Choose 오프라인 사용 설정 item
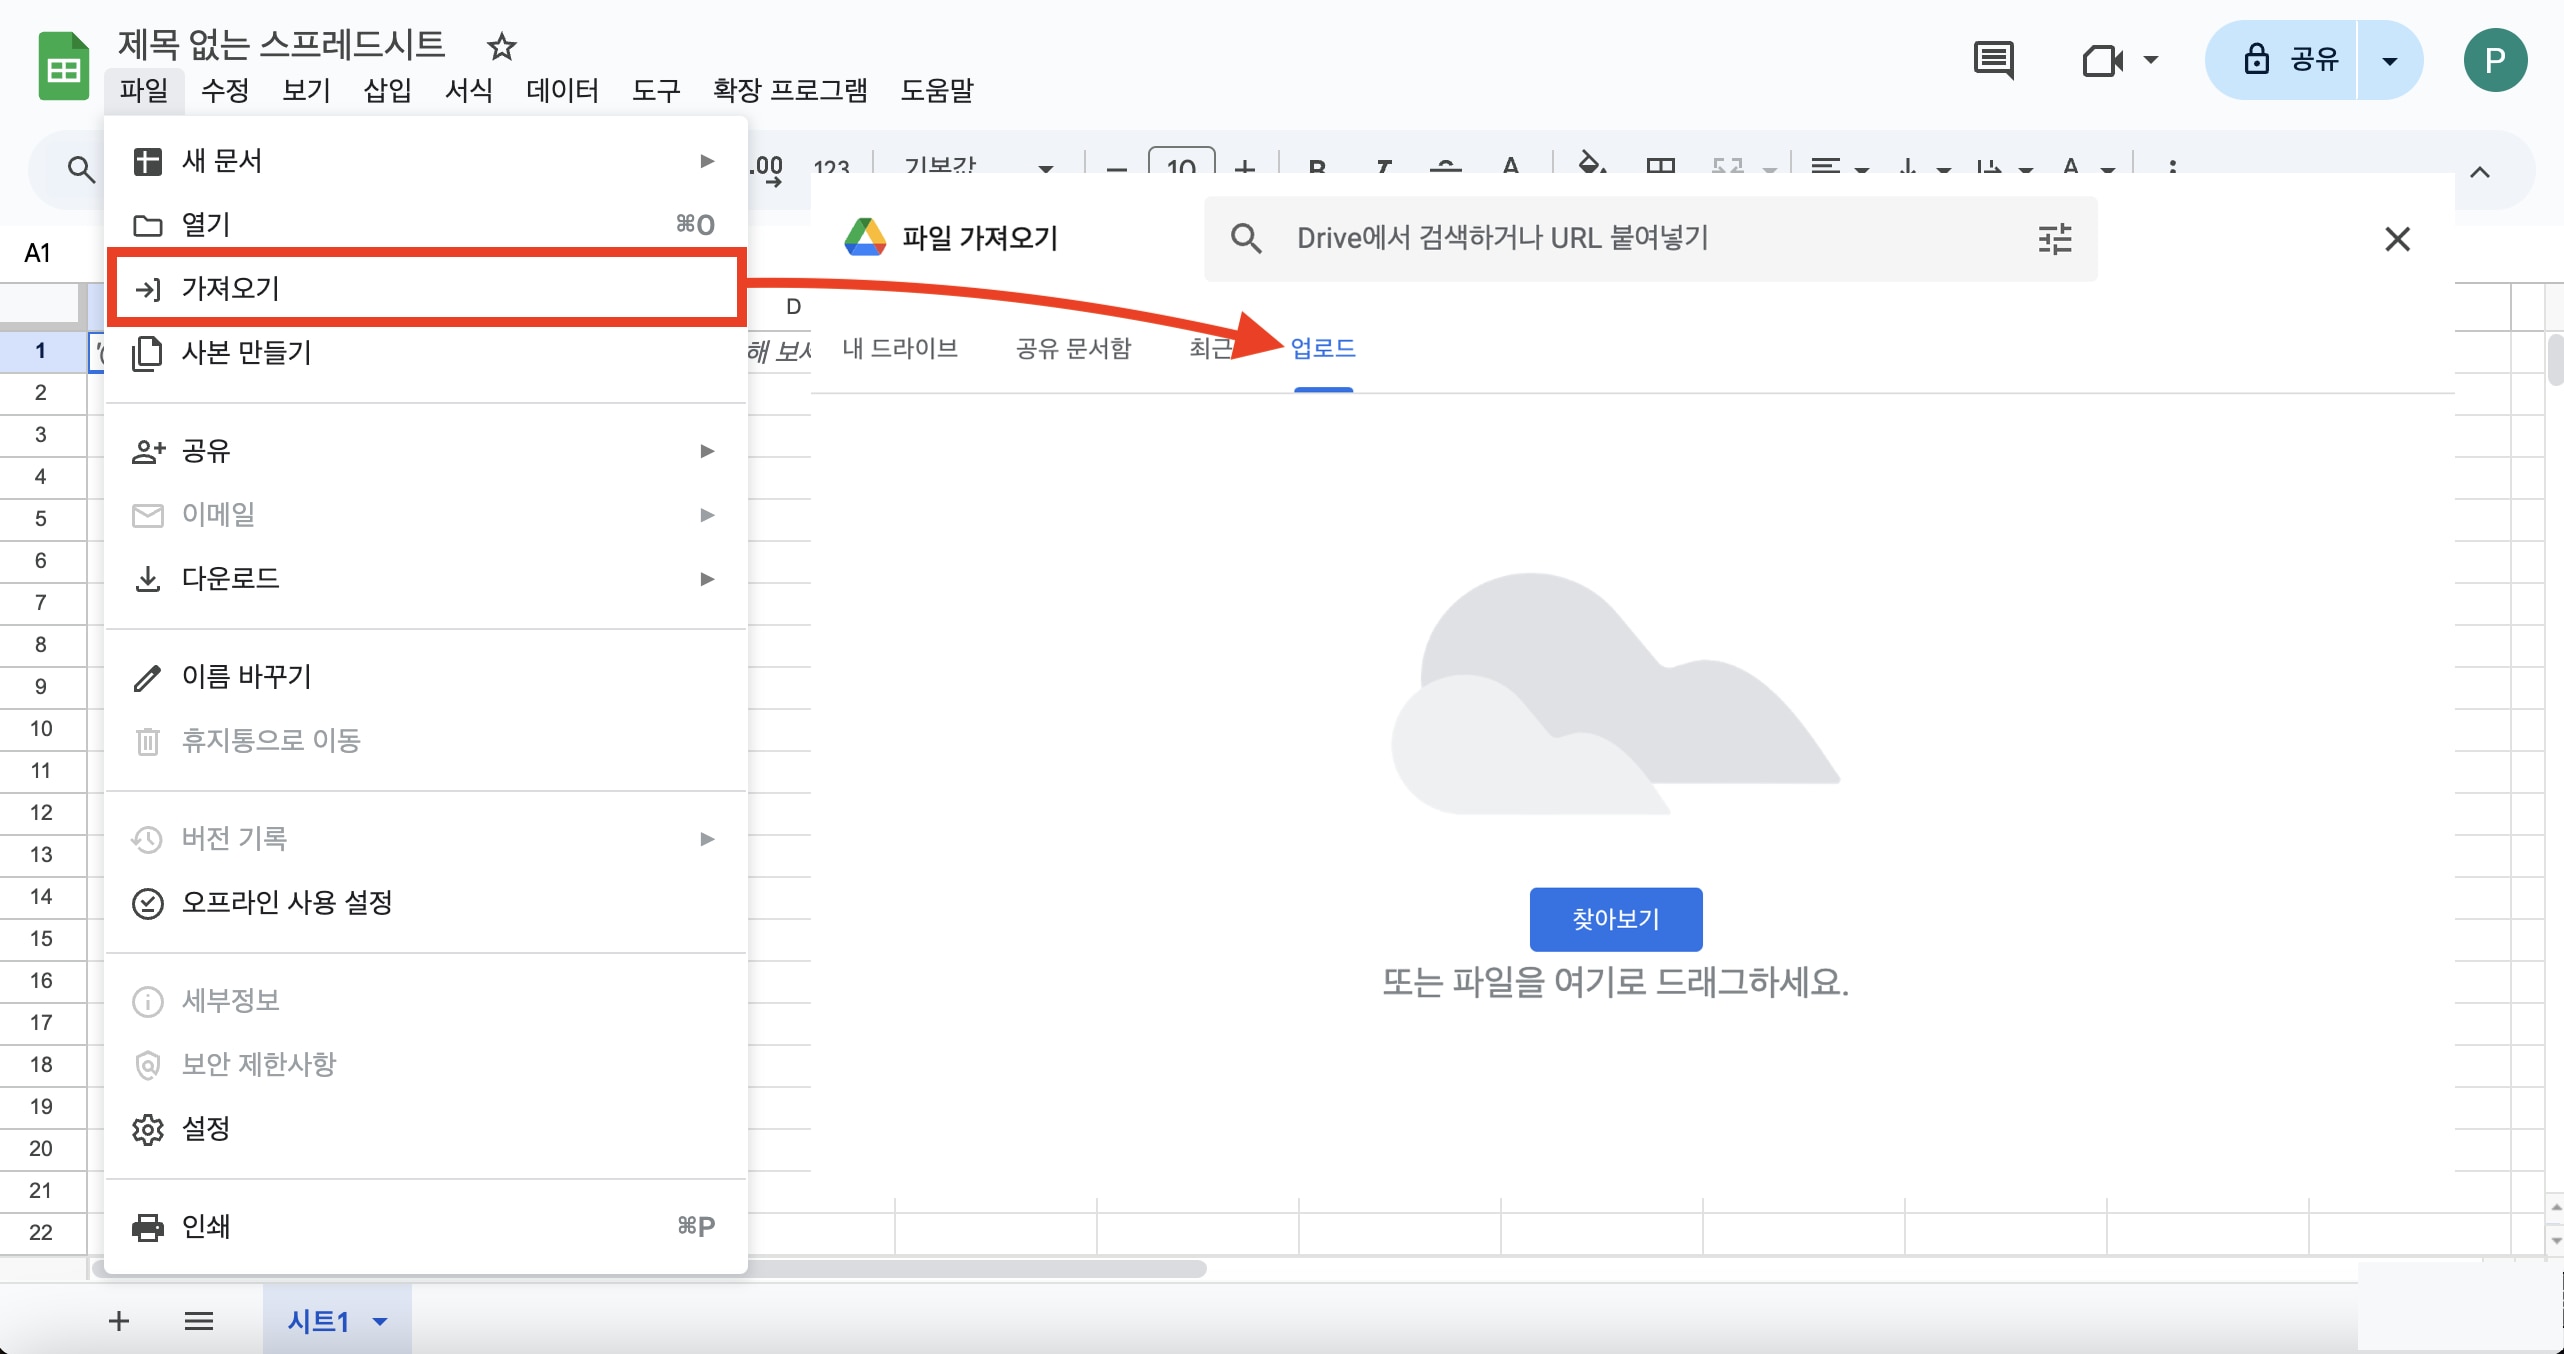2564x1354 pixels. (426, 903)
